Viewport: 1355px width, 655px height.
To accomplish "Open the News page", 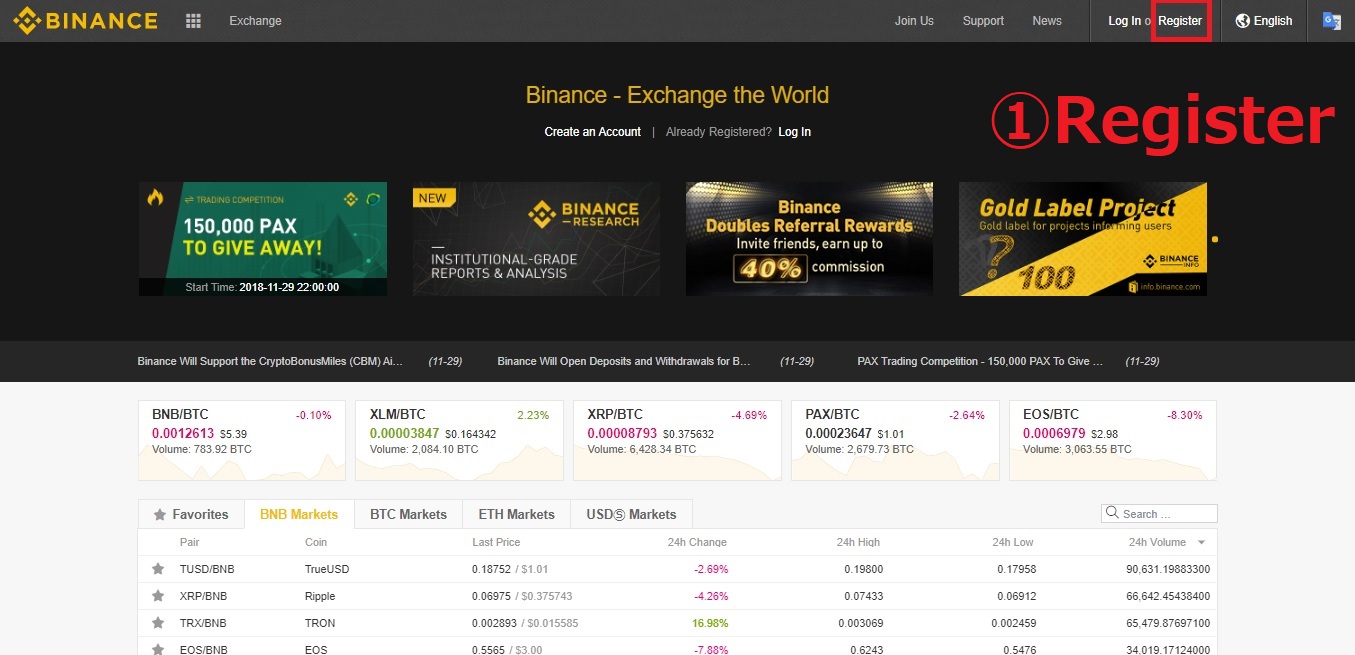I will (x=1047, y=21).
